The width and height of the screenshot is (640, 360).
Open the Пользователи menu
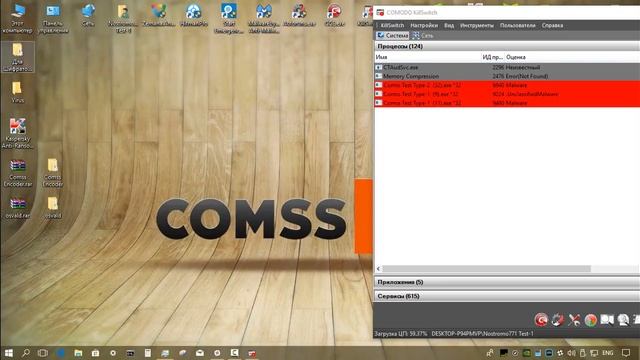click(517, 25)
